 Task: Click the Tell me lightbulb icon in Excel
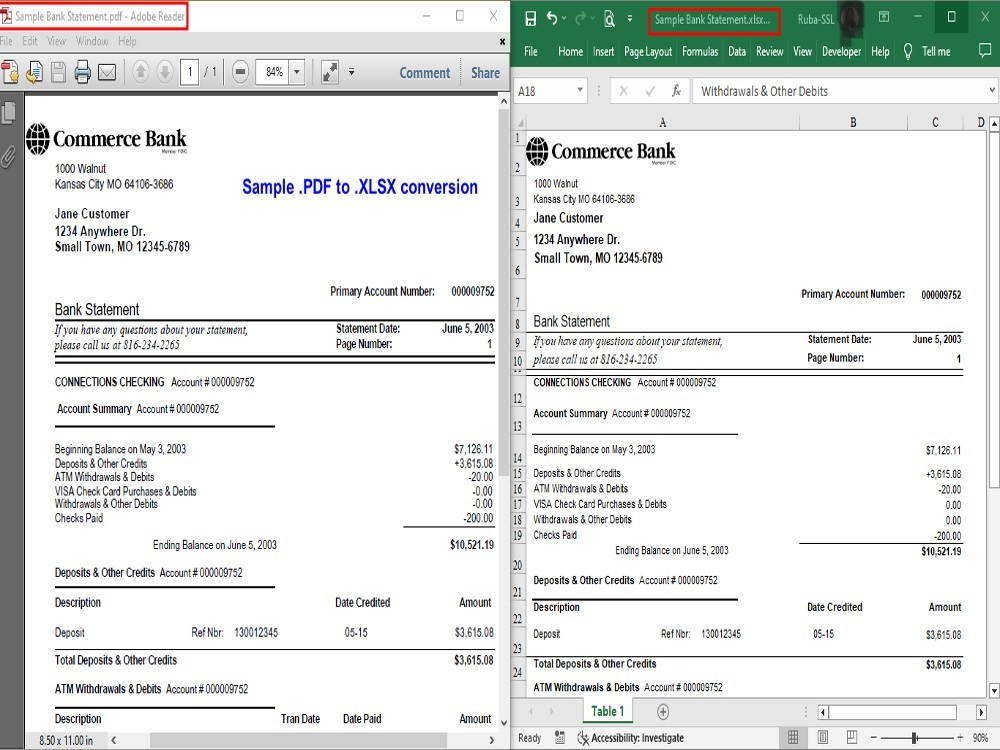(908, 52)
